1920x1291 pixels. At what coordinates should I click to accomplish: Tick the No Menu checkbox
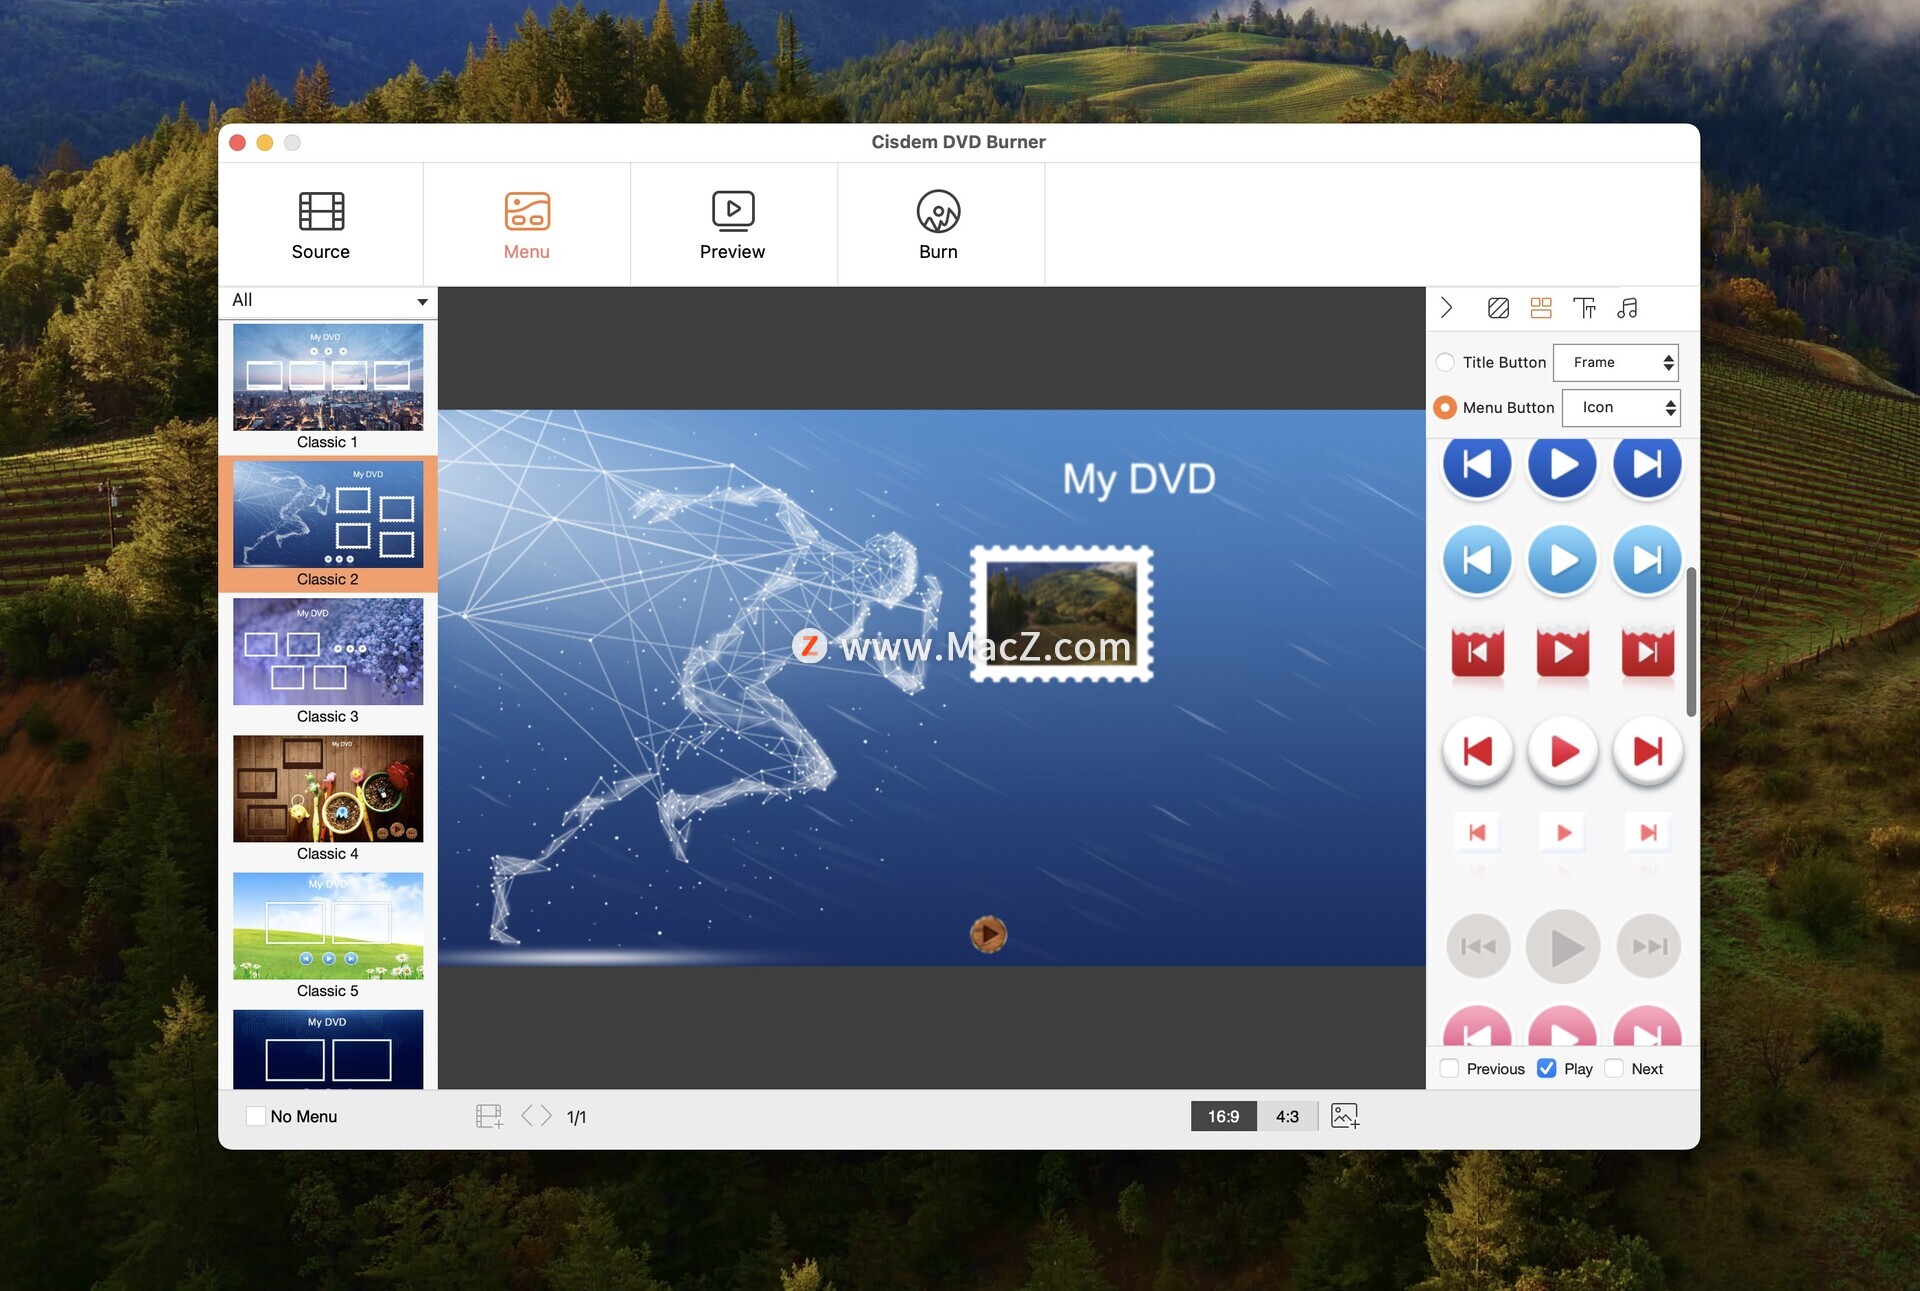coord(256,1116)
